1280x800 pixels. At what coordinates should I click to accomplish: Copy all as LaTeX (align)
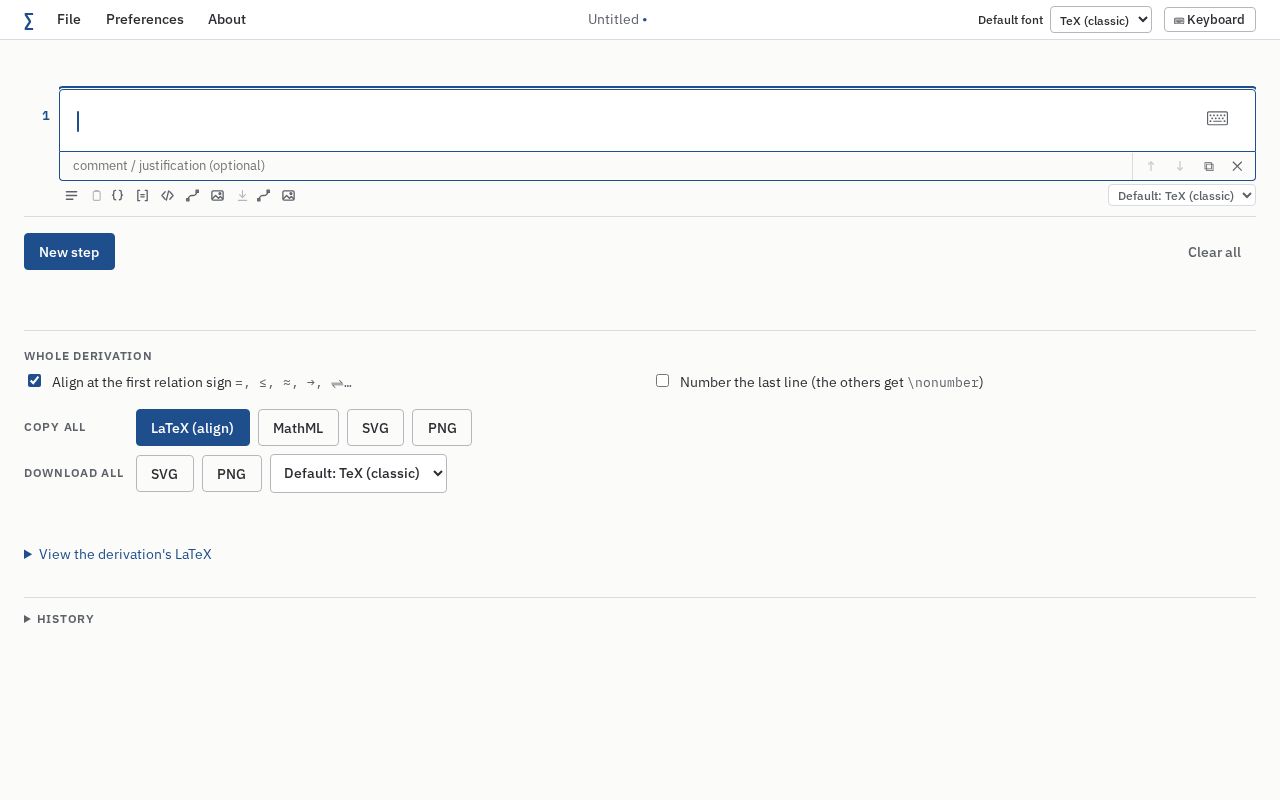(193, 428)
